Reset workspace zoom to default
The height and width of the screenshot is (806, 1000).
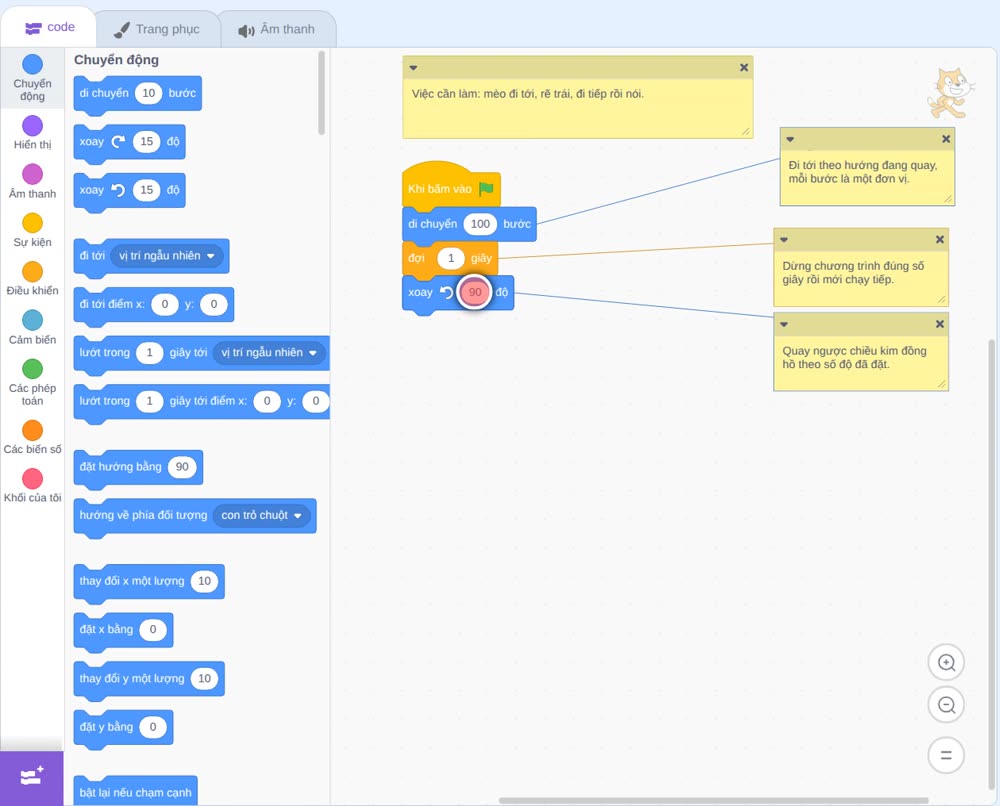click(x=946, y=756)
